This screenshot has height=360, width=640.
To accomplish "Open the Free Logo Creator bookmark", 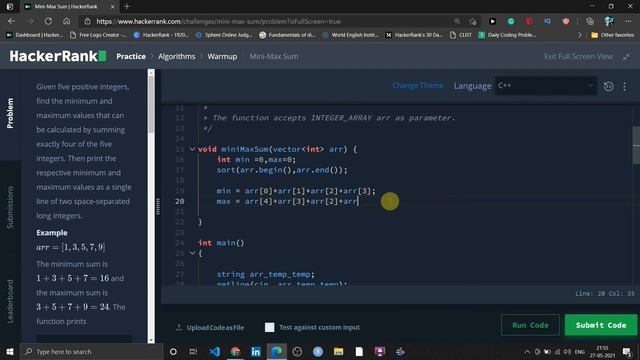I will pos(98,35).
